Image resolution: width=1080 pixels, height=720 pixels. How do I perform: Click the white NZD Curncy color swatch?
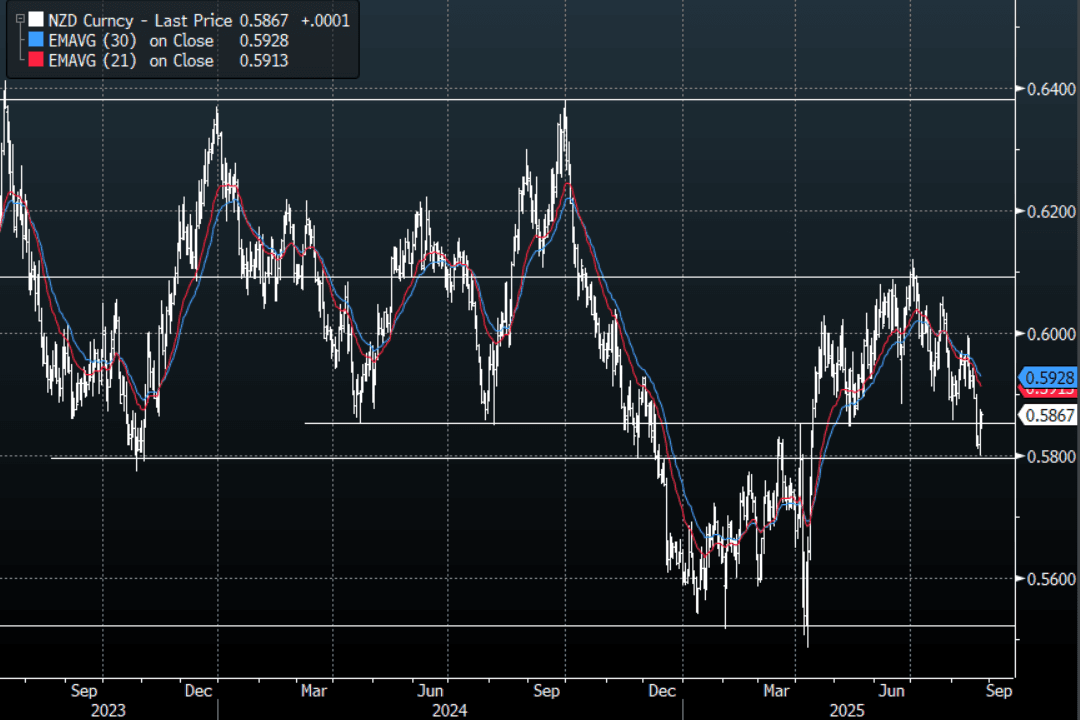tap(37, 20)
